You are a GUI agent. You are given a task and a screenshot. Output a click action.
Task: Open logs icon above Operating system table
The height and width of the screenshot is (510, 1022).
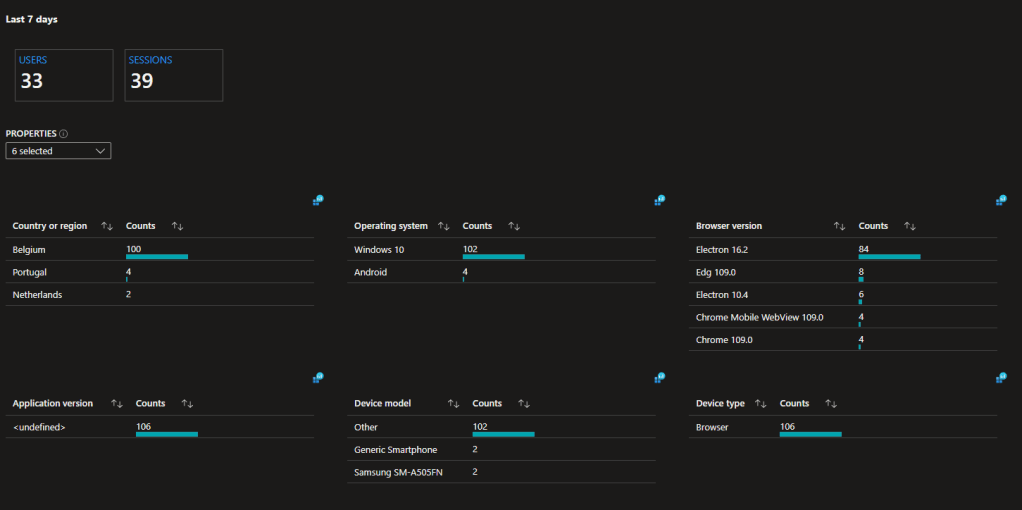(x=660, y=201)
